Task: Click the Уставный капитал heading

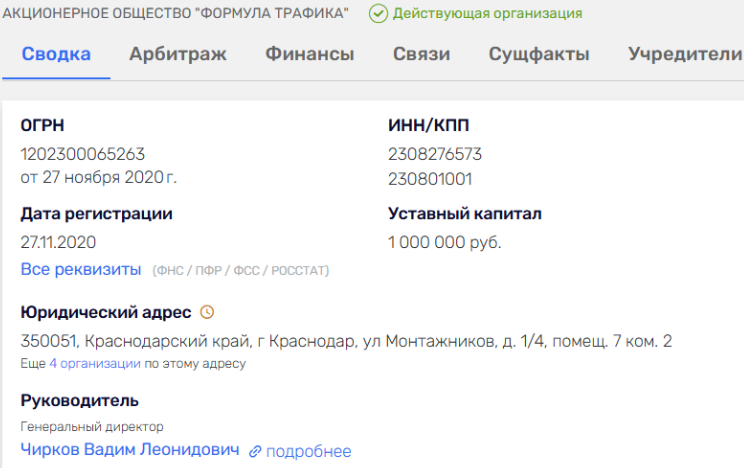Action: point(465,214)
